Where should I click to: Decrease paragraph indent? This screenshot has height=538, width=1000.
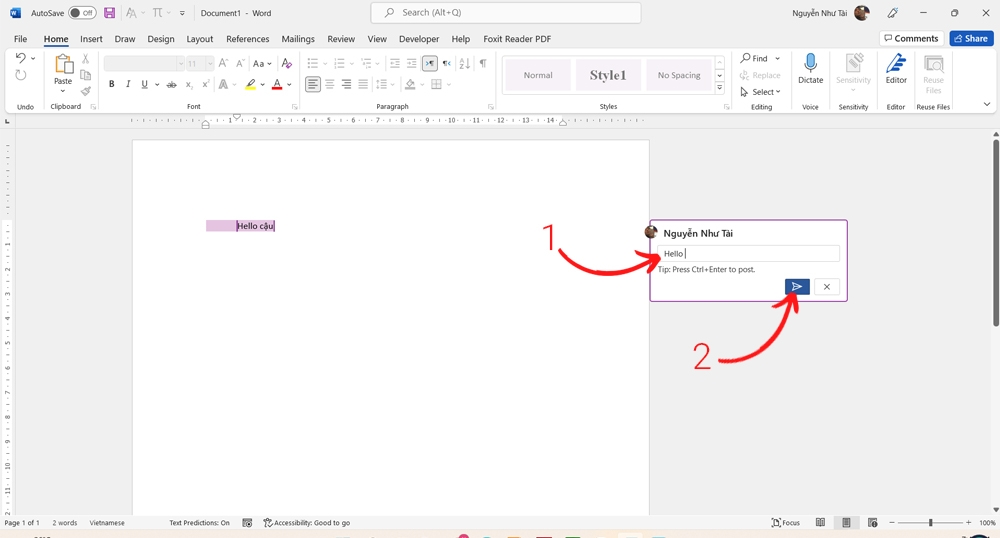tap(395, 63)
